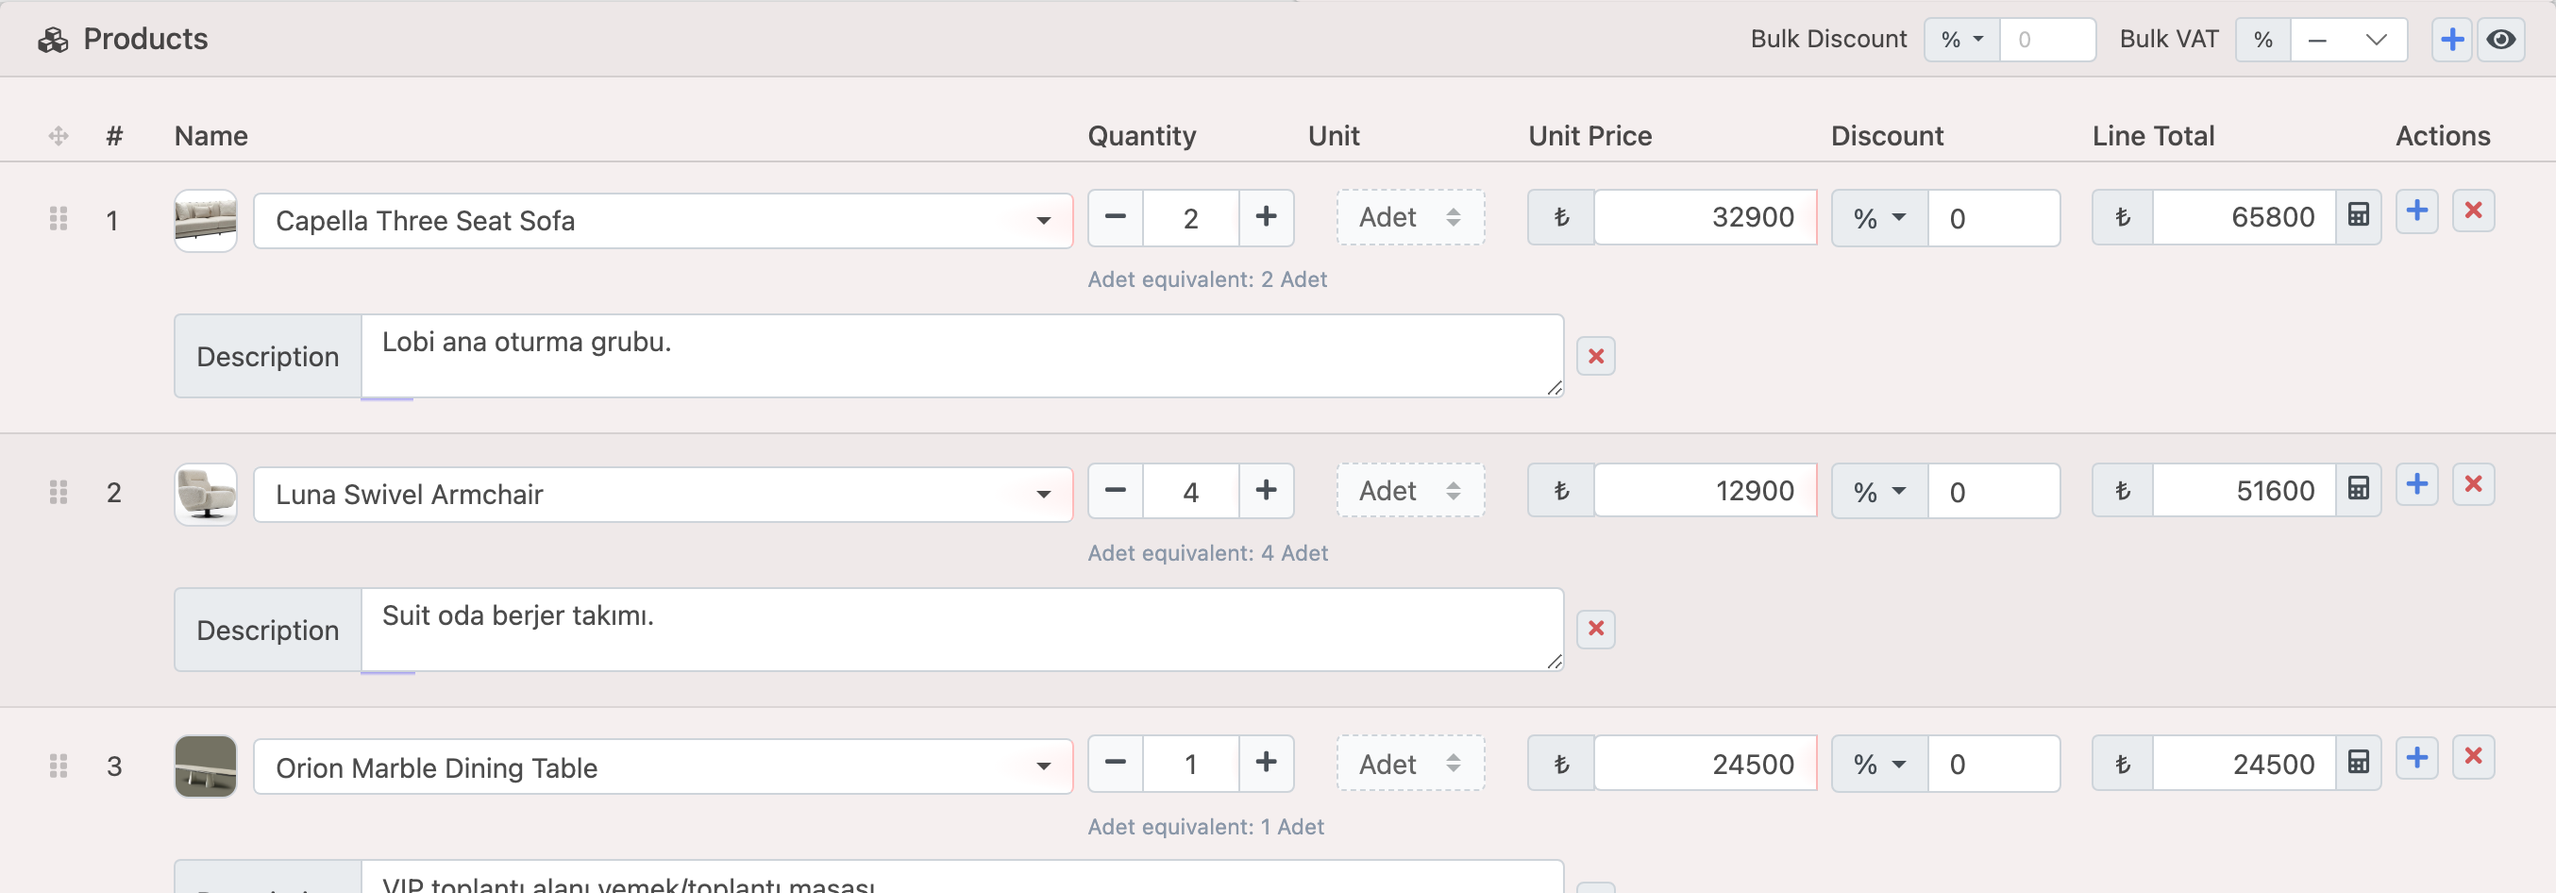Click the calculator icon in Orion table row

(2358, 763)
